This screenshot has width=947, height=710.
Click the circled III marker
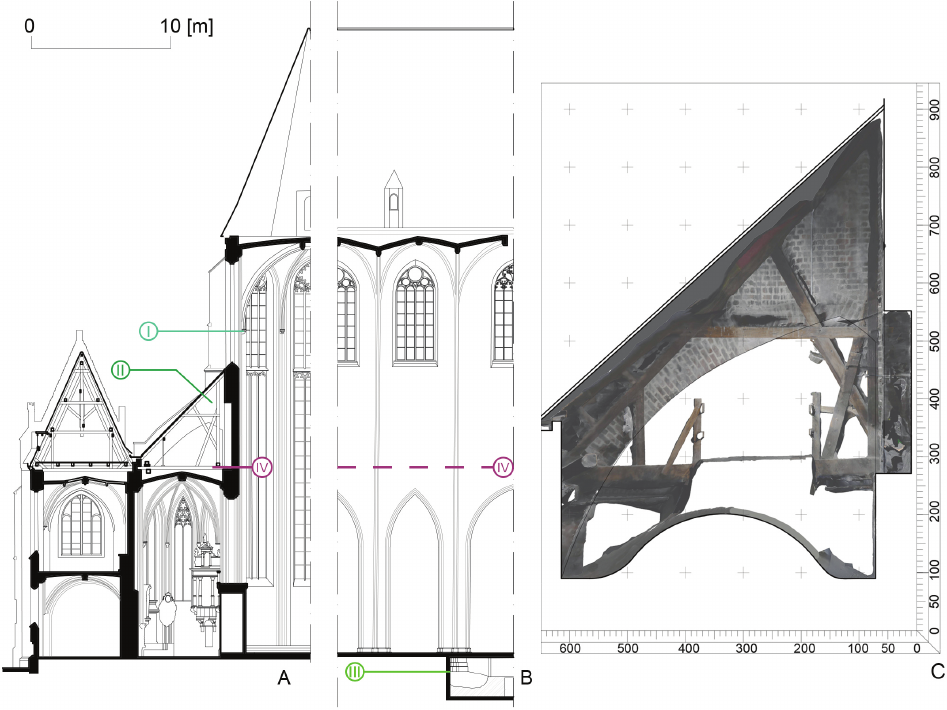354,672
